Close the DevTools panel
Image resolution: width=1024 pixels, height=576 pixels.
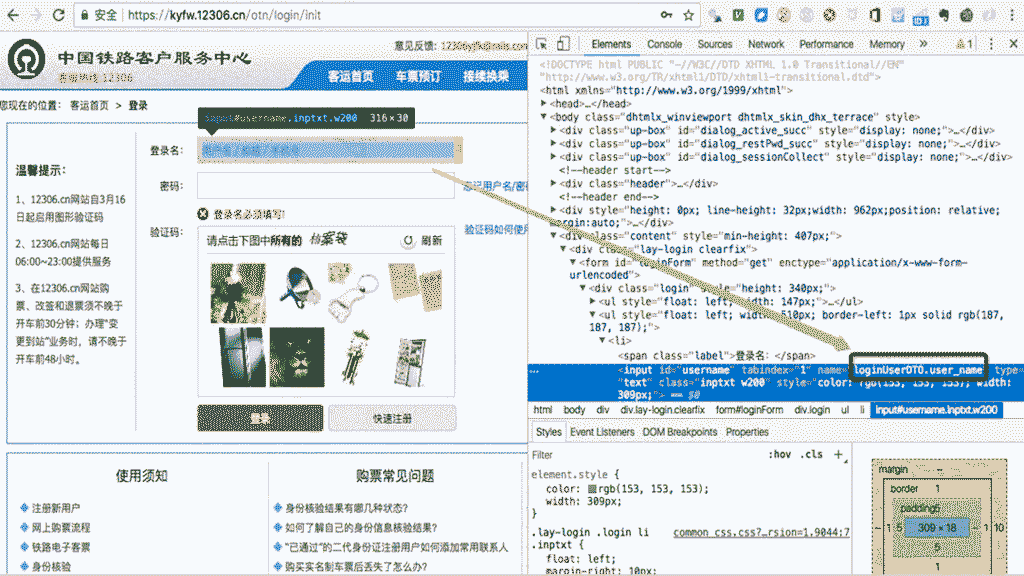pyautogui.click(x=1014, y=44)
